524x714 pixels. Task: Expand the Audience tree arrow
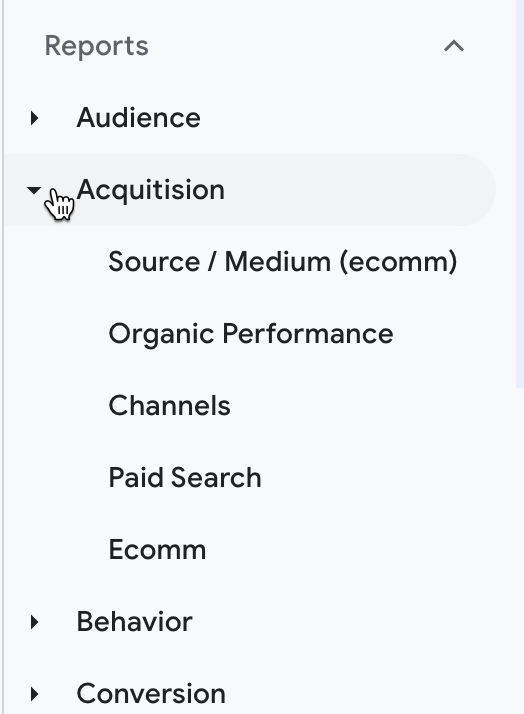click(34, 118)
